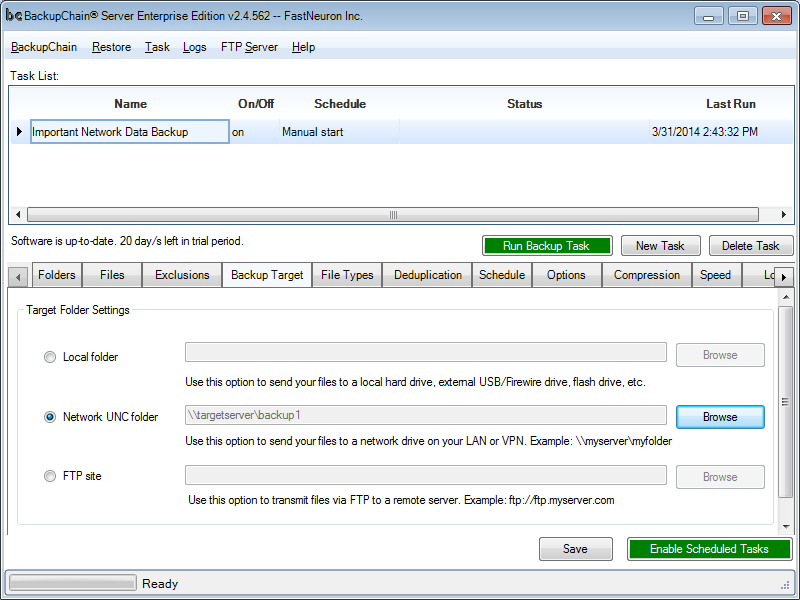Click the settings panel vertical scrollbar thumb
This screenshot has width=800, height=600.
pos(786,402)
